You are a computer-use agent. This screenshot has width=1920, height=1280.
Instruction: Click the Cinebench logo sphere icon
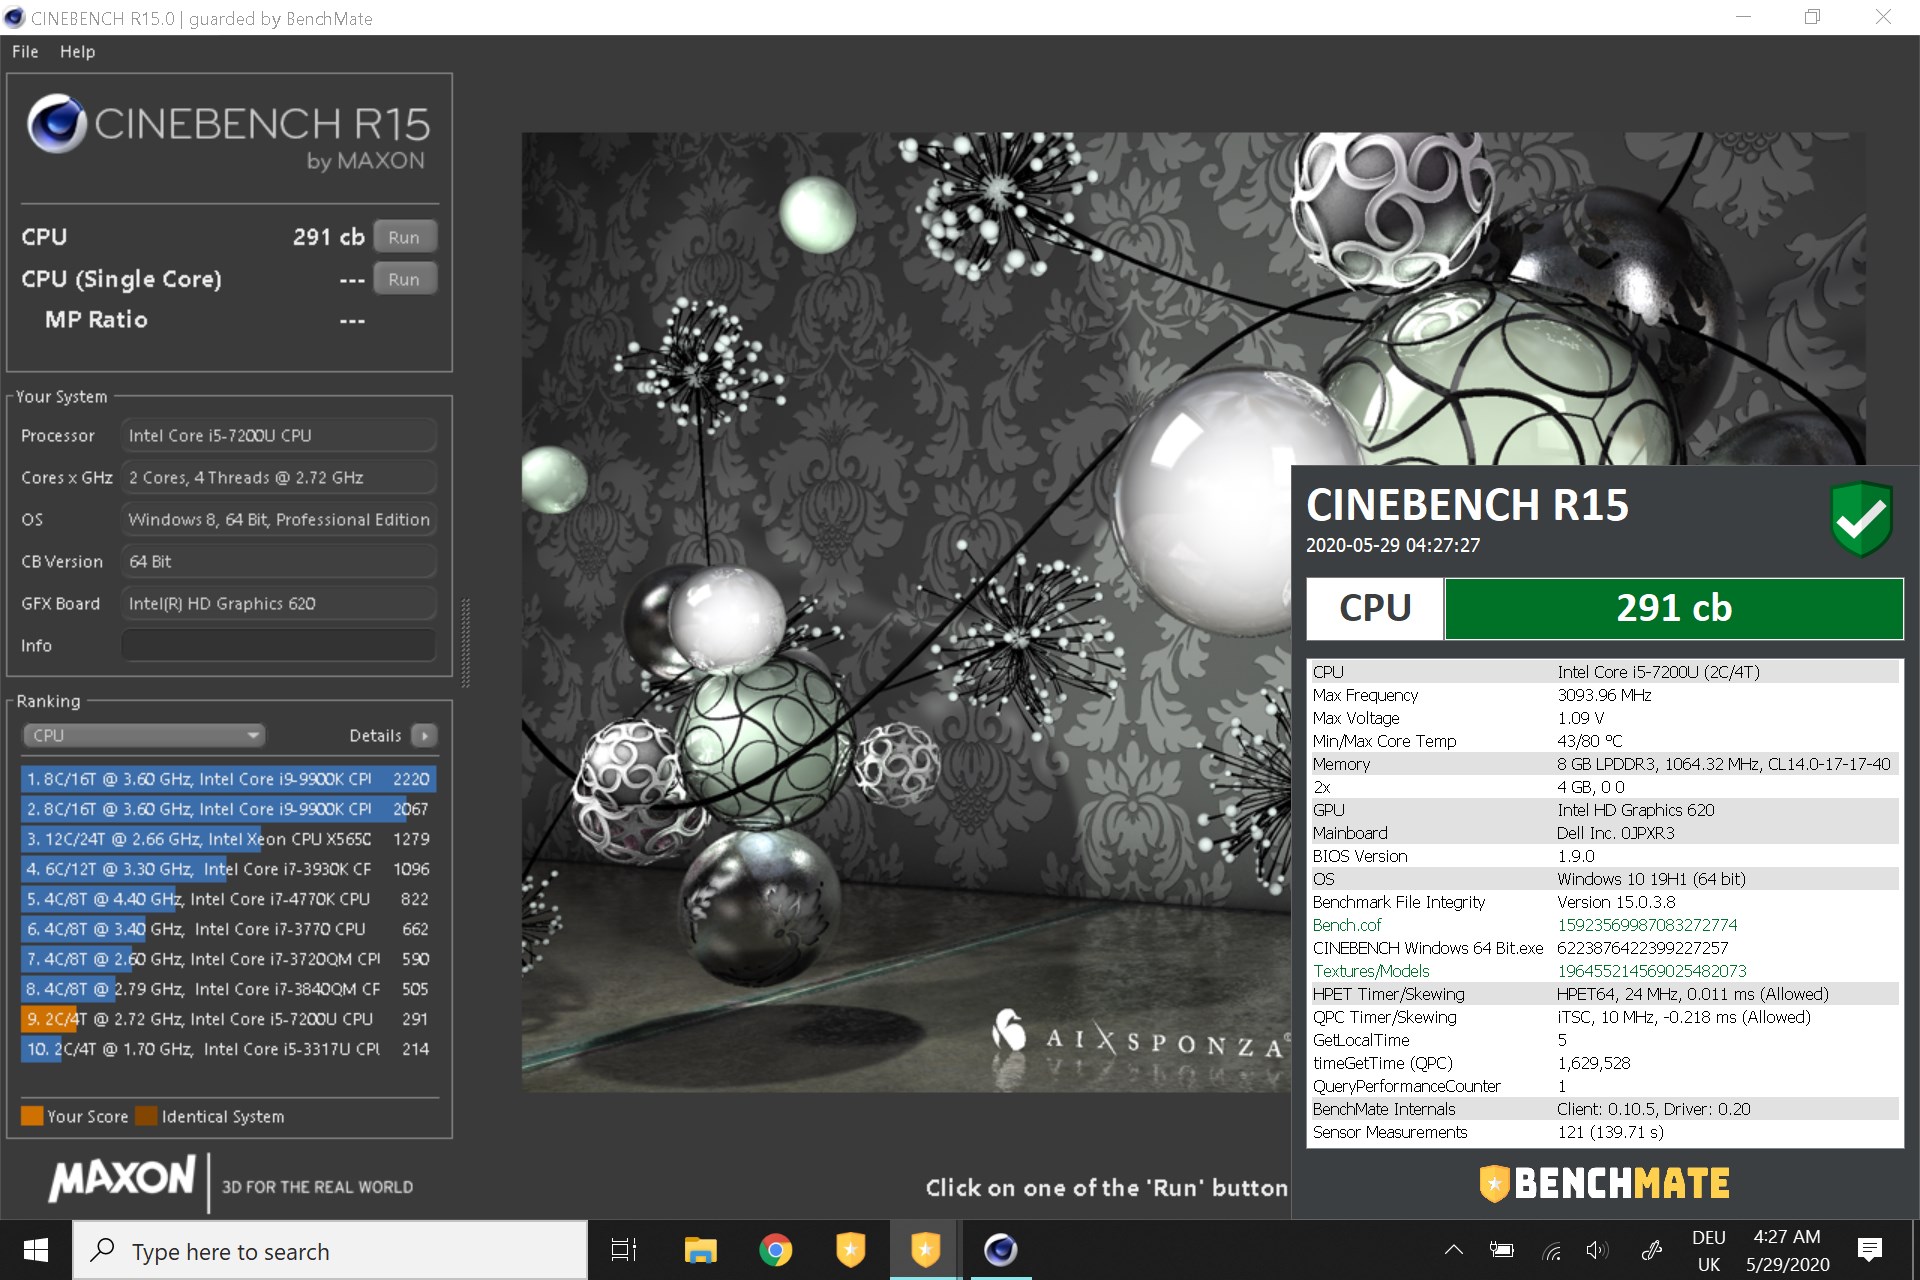[56, 124]
